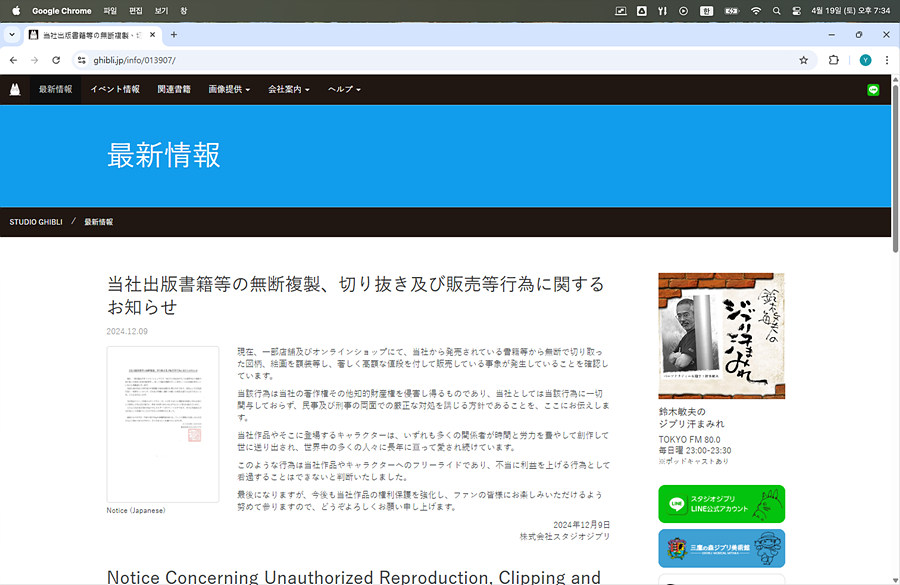The height and width of the screenshot is (585, 900).
Task: Open the 창 (Window) menu
Action: tap(184, 11)
